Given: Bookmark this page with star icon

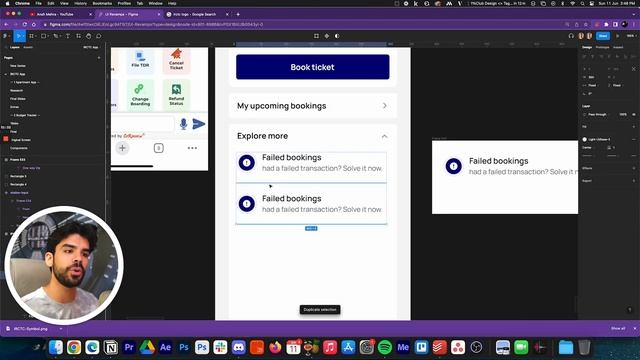Looking at the screenshot, I should tap(586, 24).
